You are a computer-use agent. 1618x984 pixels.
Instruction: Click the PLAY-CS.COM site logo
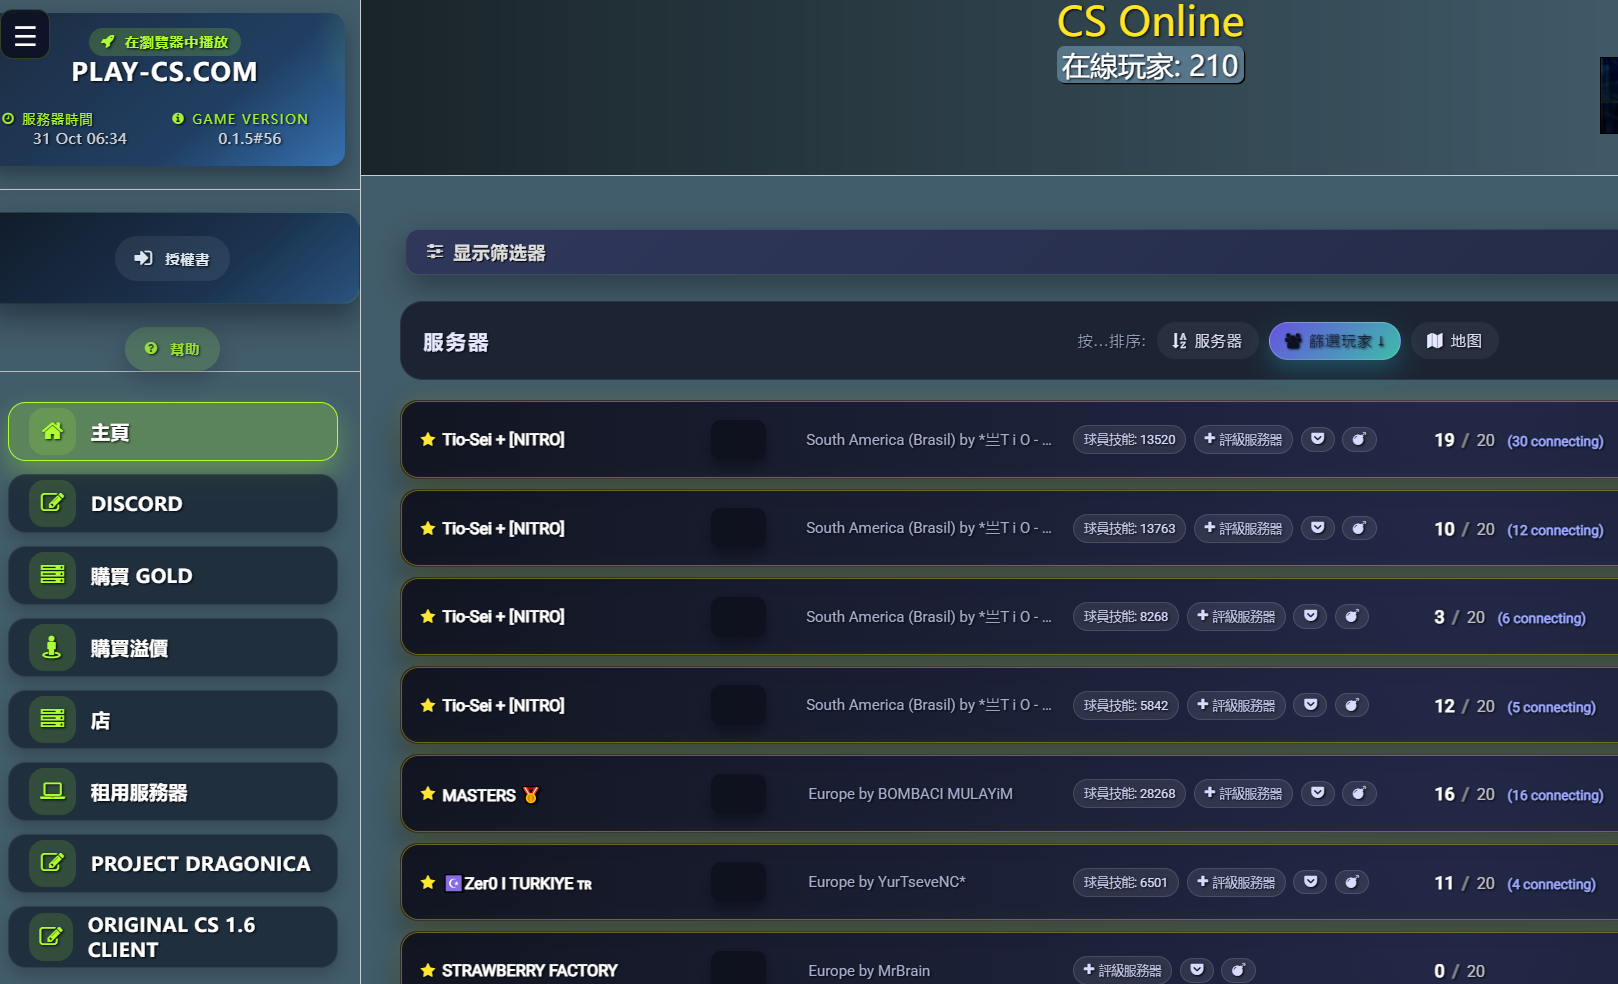(164, 72)
